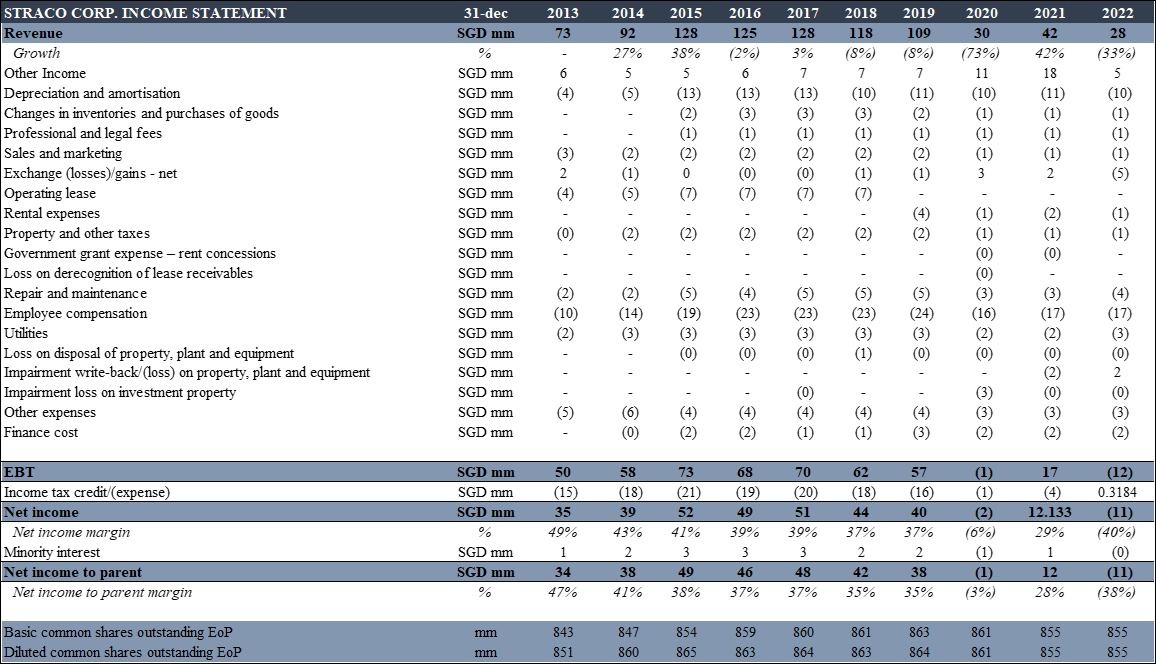1156x664 pixels.
Task: Select diluted shares 2022 value 855
Action: coord(1118,651)
